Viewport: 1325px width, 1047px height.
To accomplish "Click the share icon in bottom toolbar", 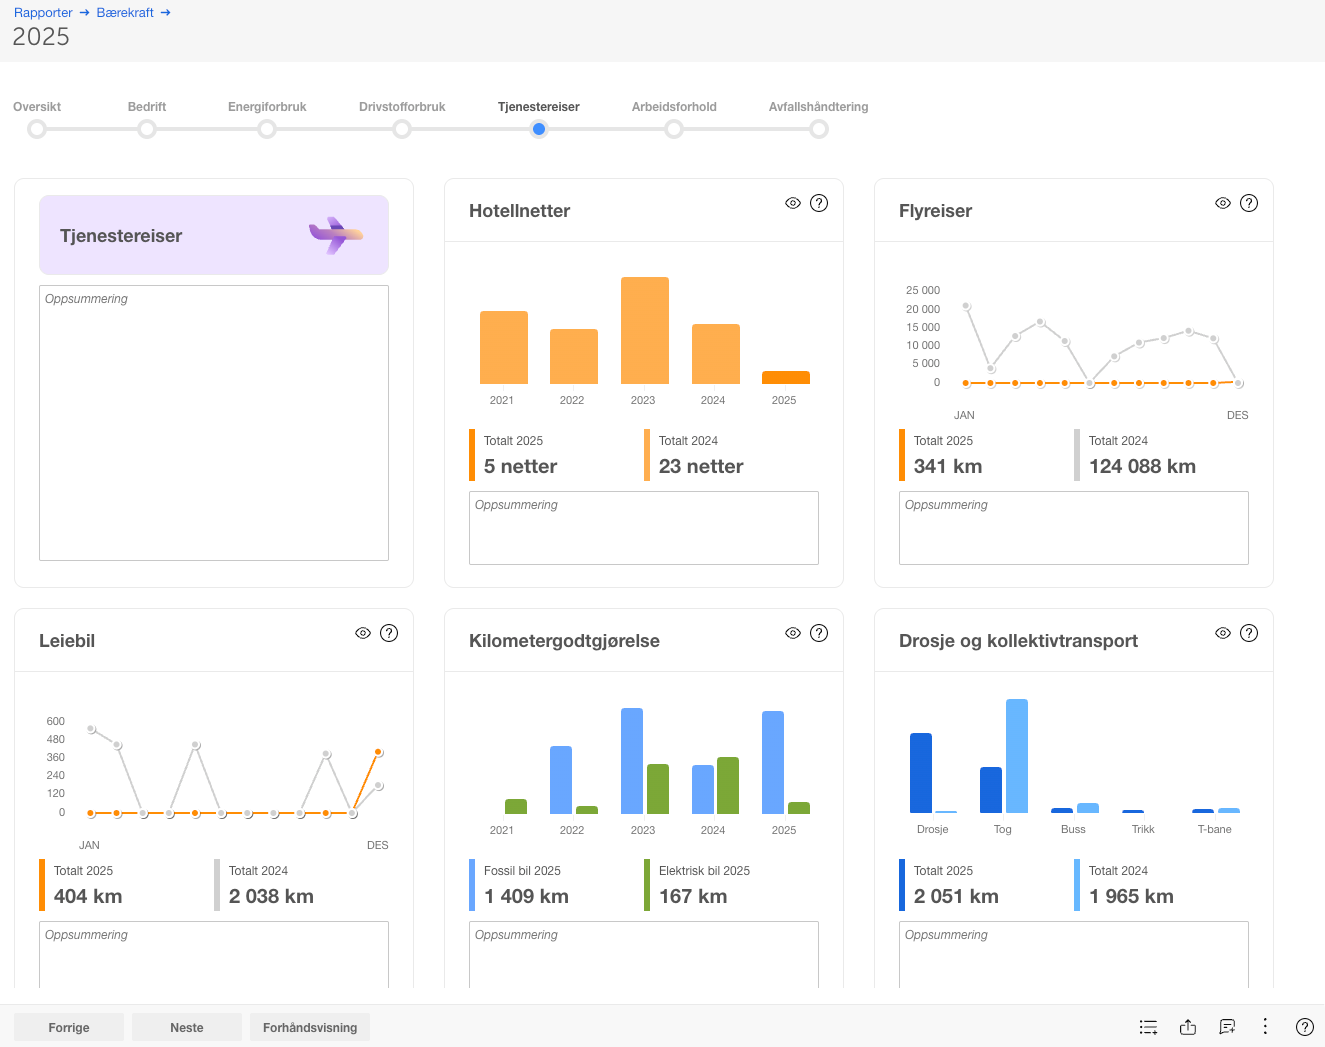I will click(x=1188, y=1027).
